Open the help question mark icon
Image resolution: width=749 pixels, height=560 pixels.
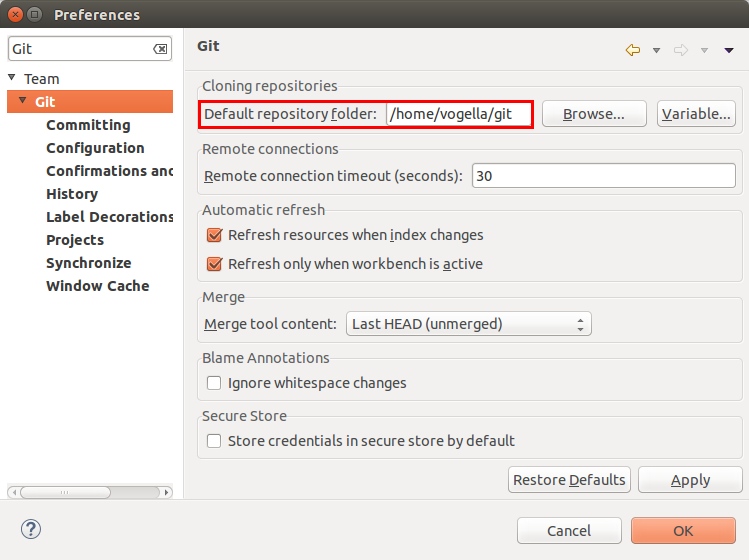(x=31, y=529)
